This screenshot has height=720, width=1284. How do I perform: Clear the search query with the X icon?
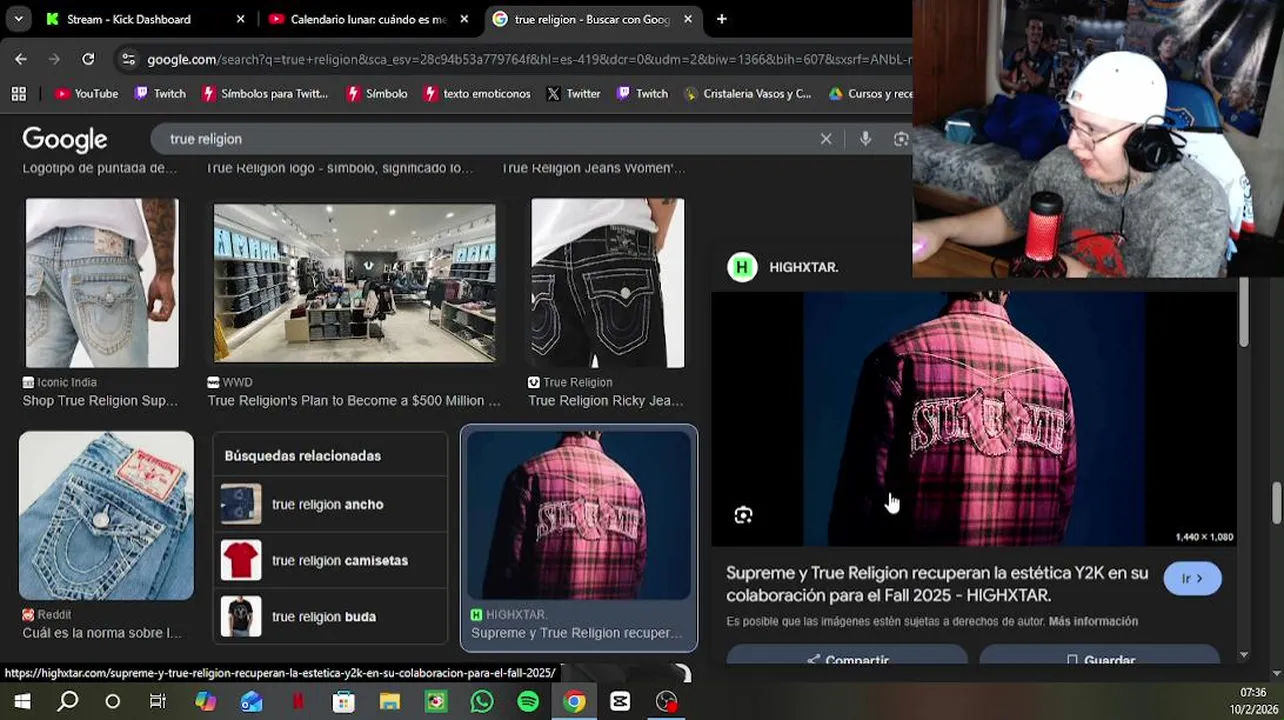point(826,139)
